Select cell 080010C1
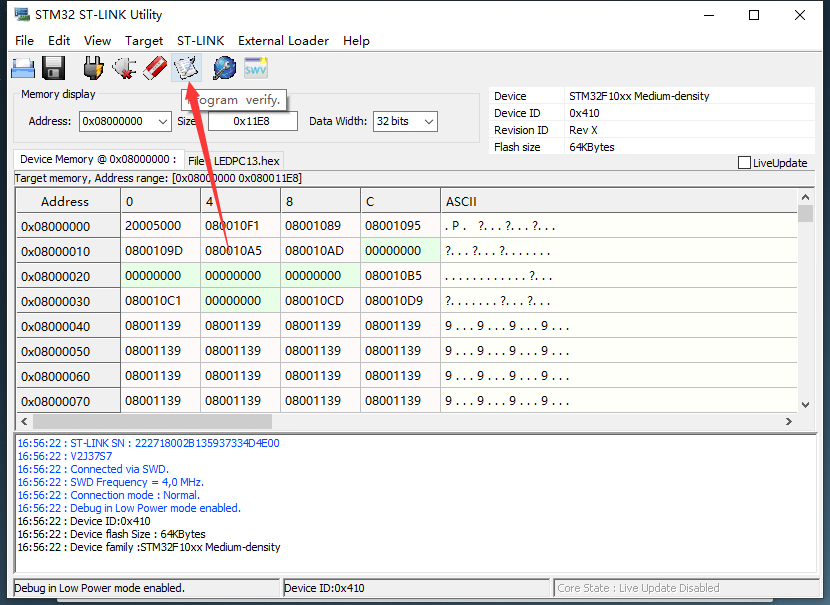 (x=160, y=301)
